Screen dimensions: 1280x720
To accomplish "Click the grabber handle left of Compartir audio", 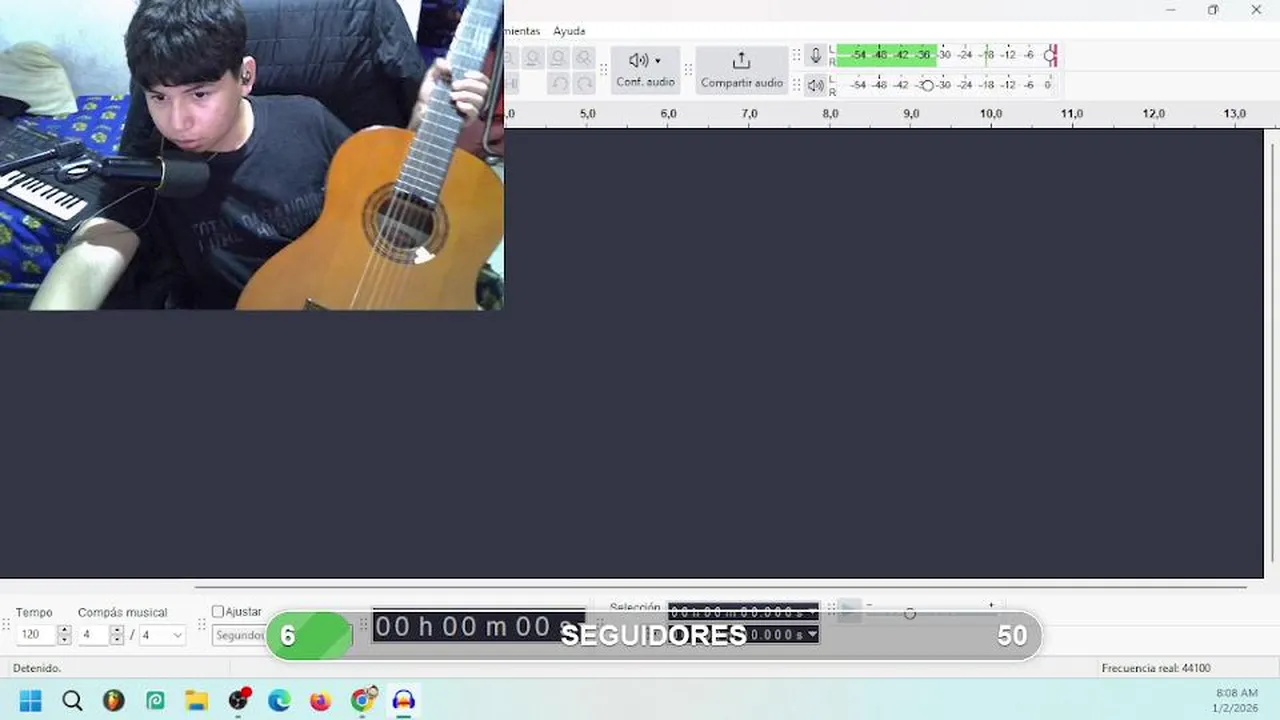I will click(x=688, y=70).
